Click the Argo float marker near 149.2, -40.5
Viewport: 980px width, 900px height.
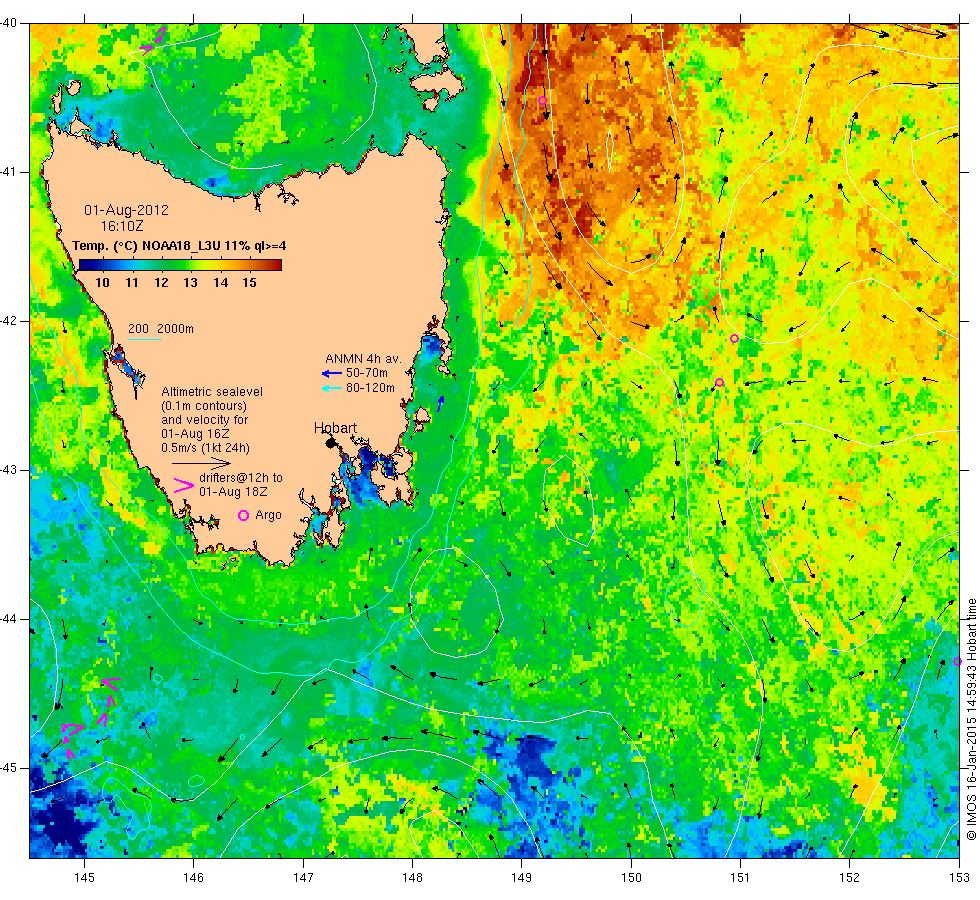click(x=542, y=101)
